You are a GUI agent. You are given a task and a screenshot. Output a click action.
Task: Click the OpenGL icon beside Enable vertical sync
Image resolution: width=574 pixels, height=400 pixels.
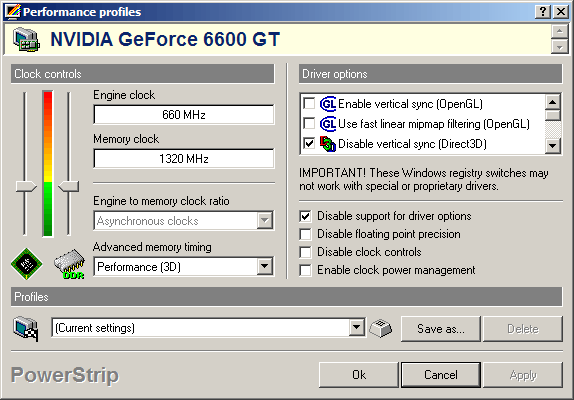pos(328,104)
